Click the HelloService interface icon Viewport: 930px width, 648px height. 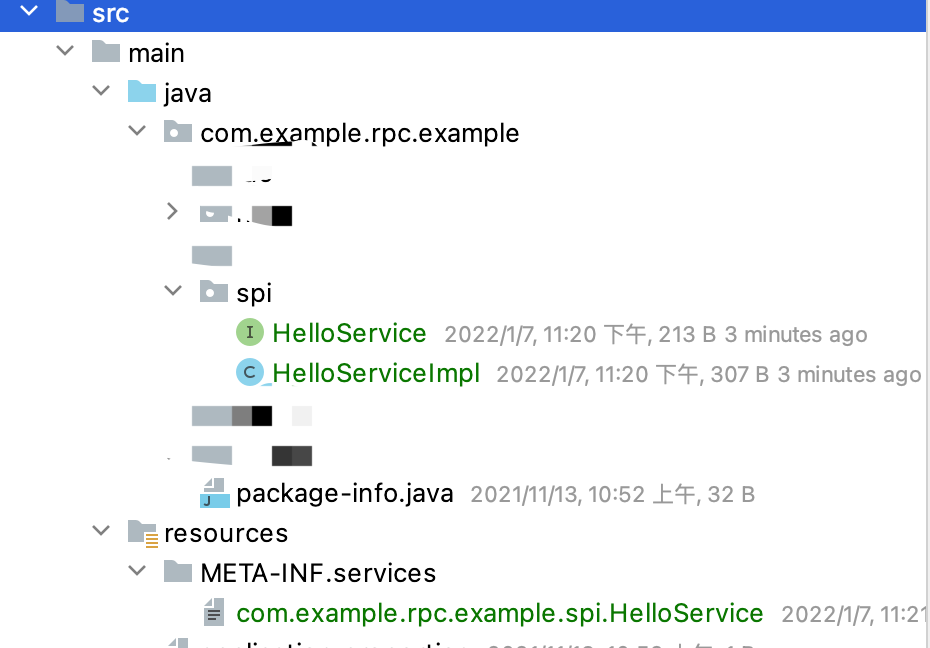(x=250, y=333)
